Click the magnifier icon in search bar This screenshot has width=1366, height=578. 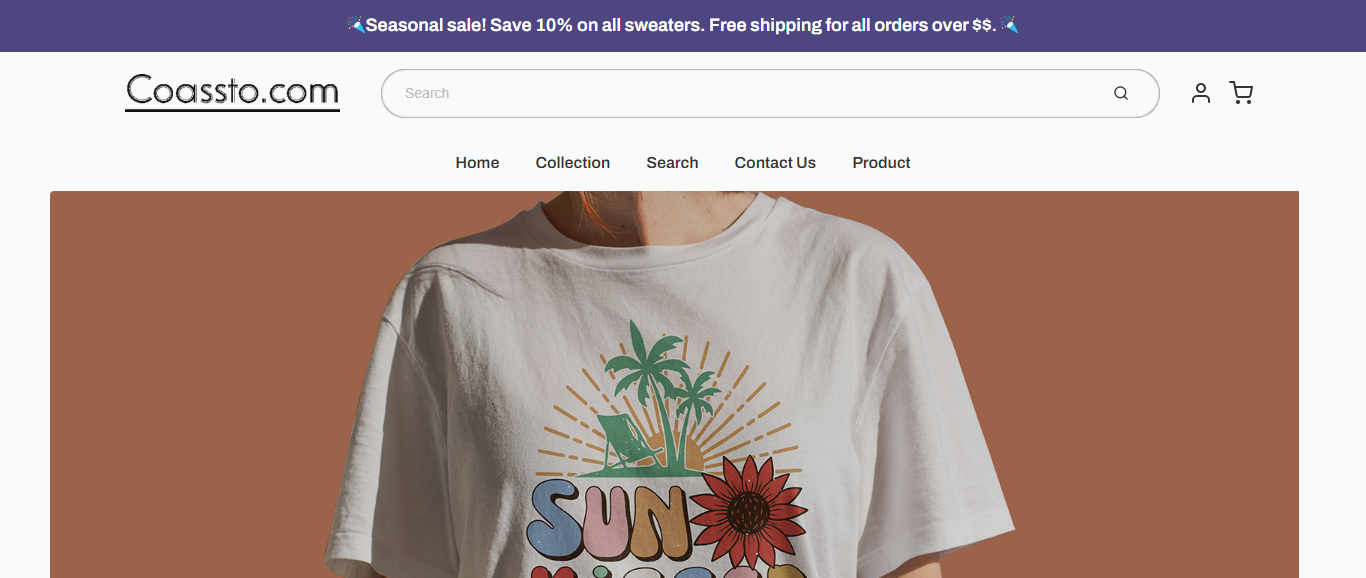pyautogui.click(x=1121, y=93)
